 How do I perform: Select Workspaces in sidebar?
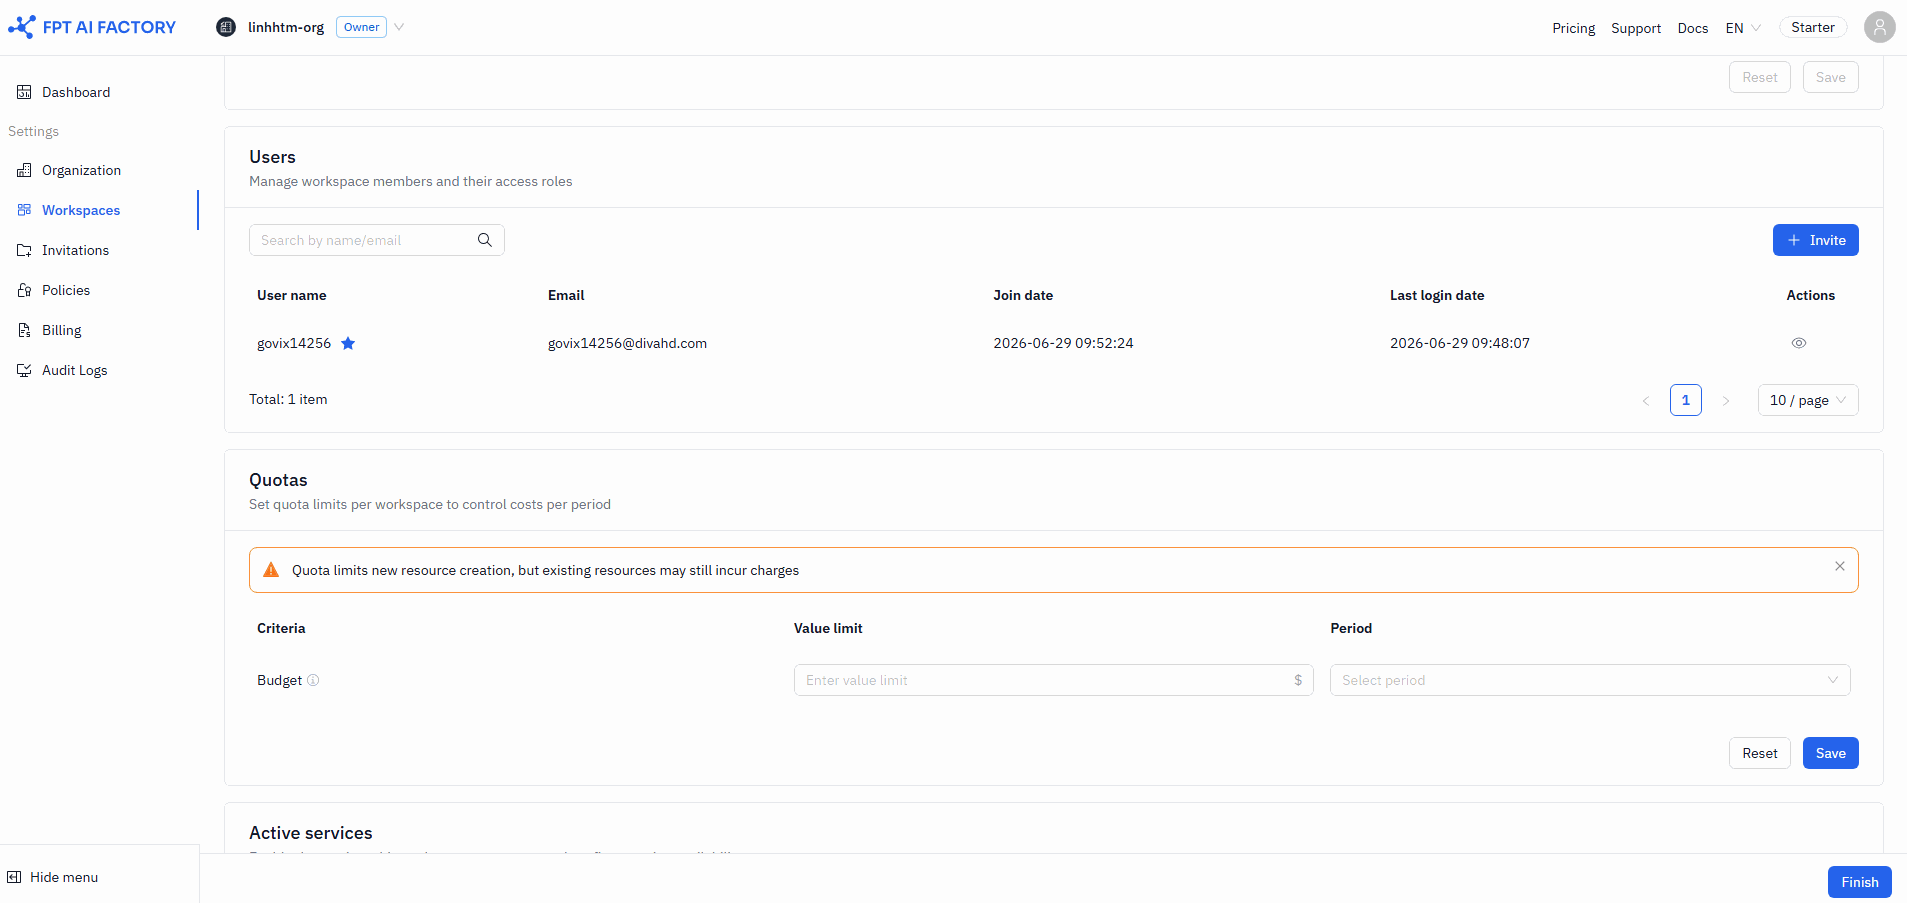coord(81,210)
